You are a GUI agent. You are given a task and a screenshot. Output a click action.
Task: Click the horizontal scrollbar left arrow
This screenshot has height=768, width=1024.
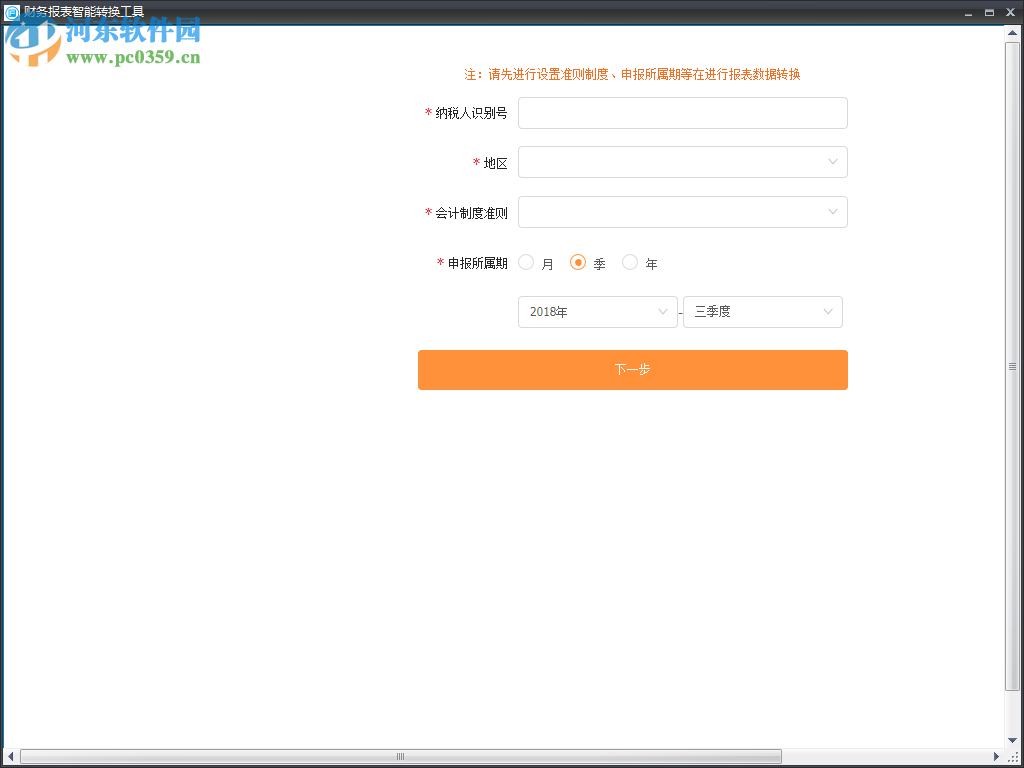point(8,757)
